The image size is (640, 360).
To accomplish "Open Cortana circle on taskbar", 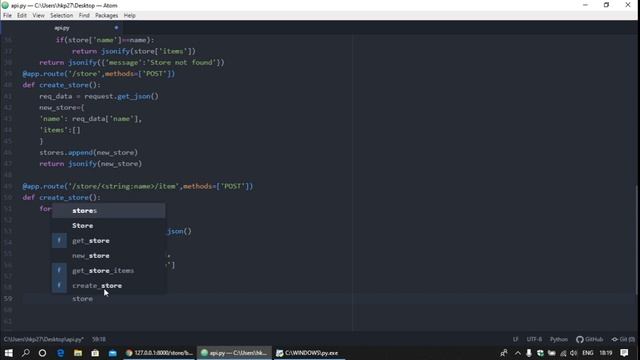I will coord(42,353).
